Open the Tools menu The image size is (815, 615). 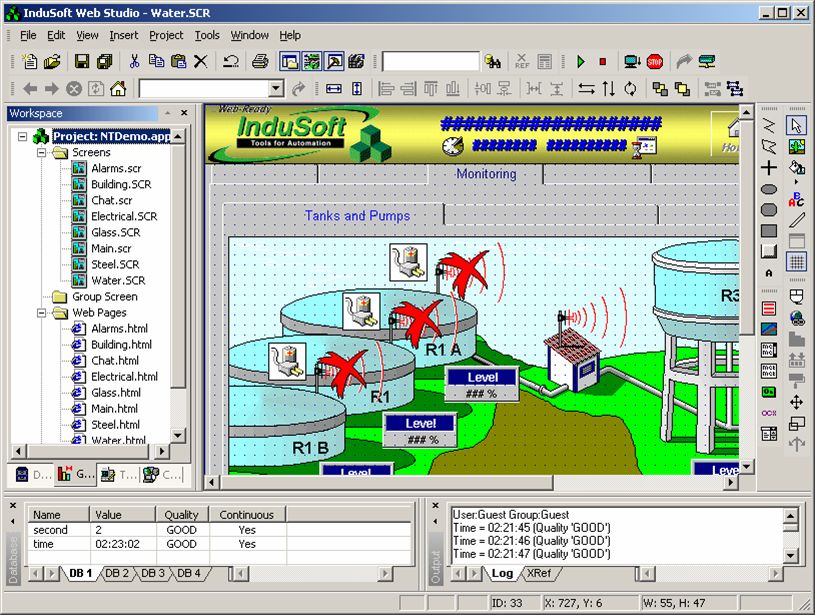tap(207, 35)
